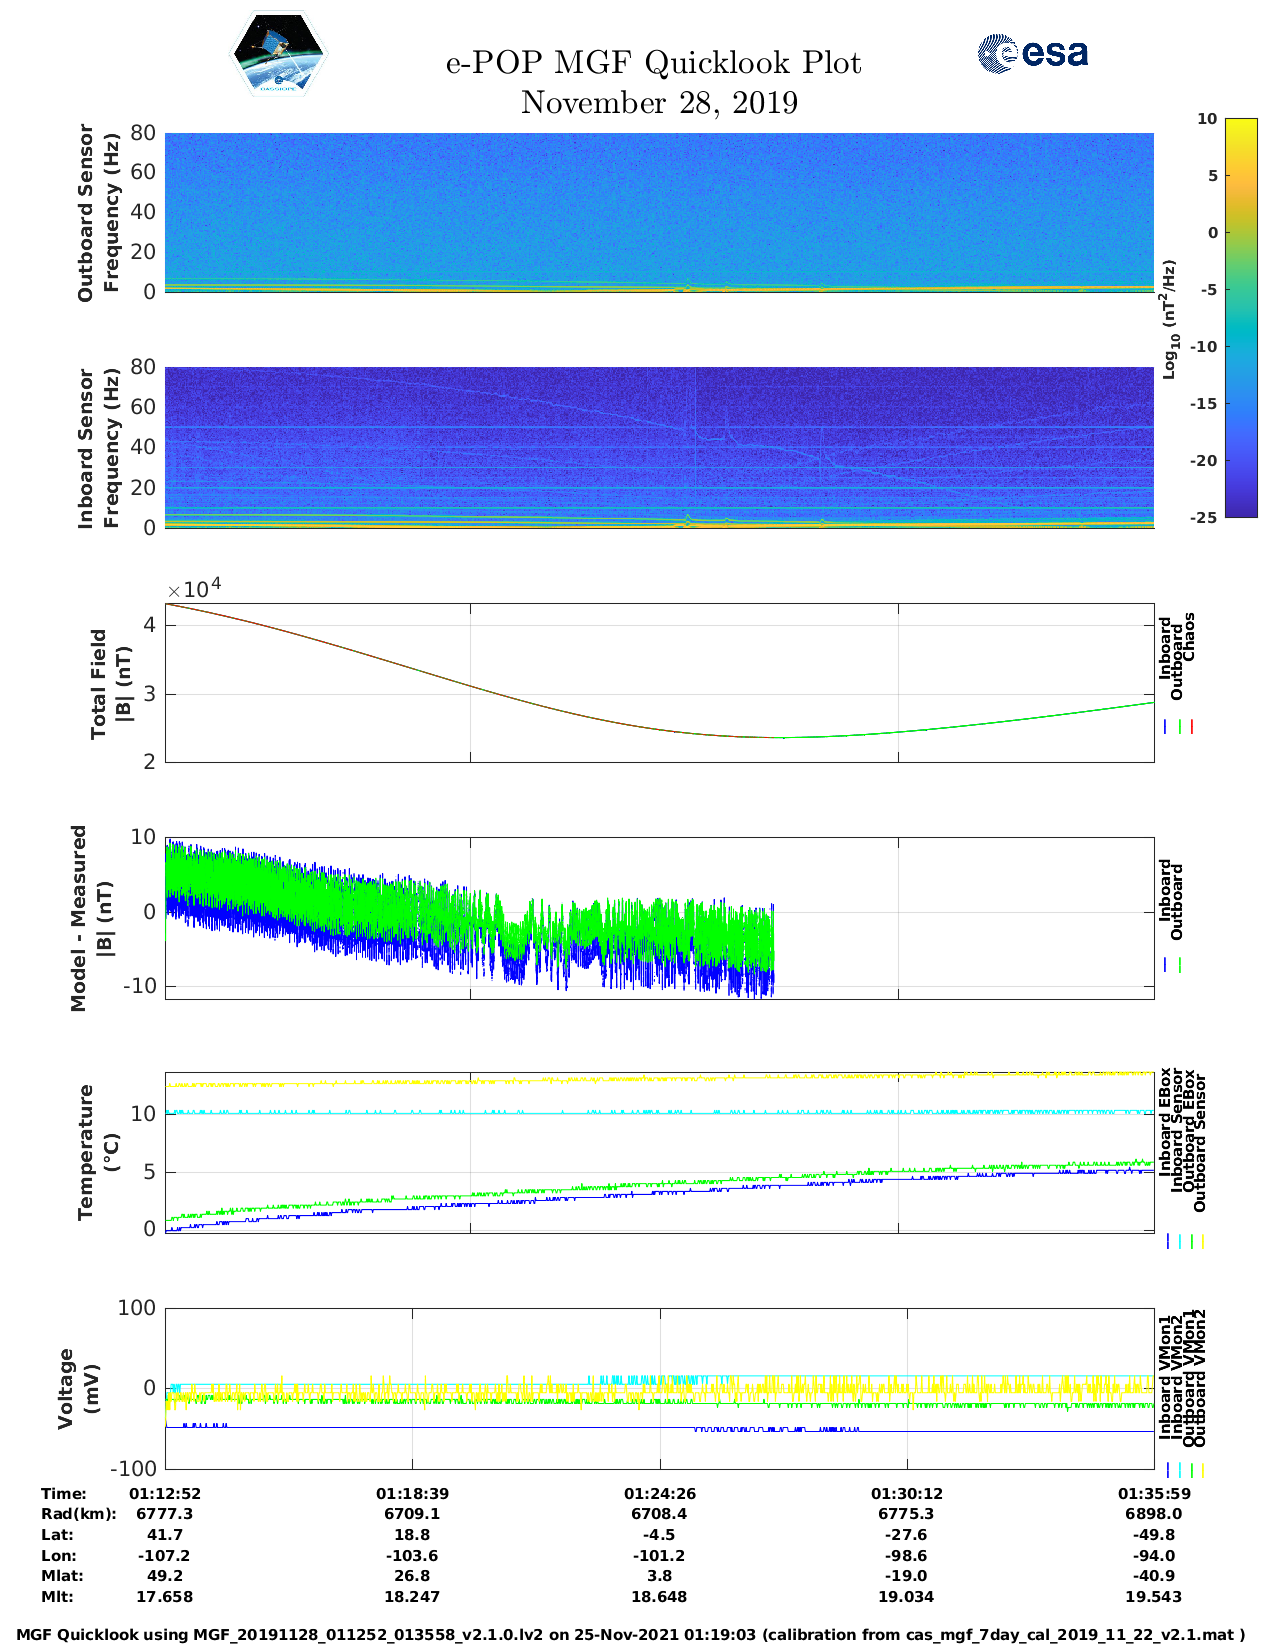Click blue Inboard marker in Model-Measured legend
This screenshot has height=1650, width=1275.
click(1167, 965)
